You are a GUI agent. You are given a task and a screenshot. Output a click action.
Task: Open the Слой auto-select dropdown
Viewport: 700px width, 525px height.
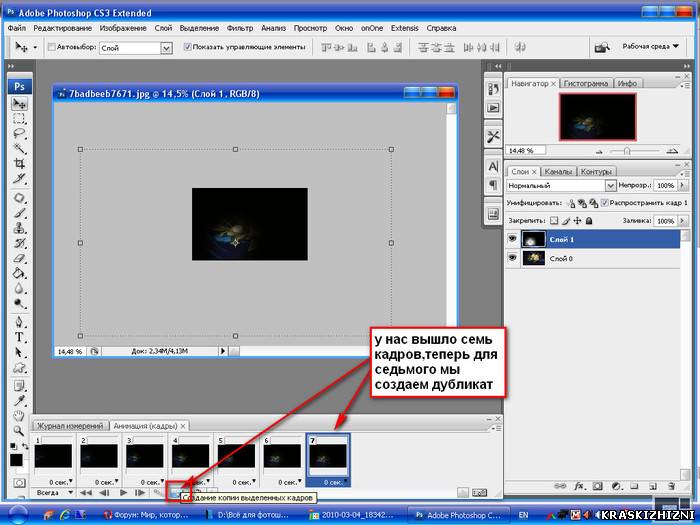(166, 48)
